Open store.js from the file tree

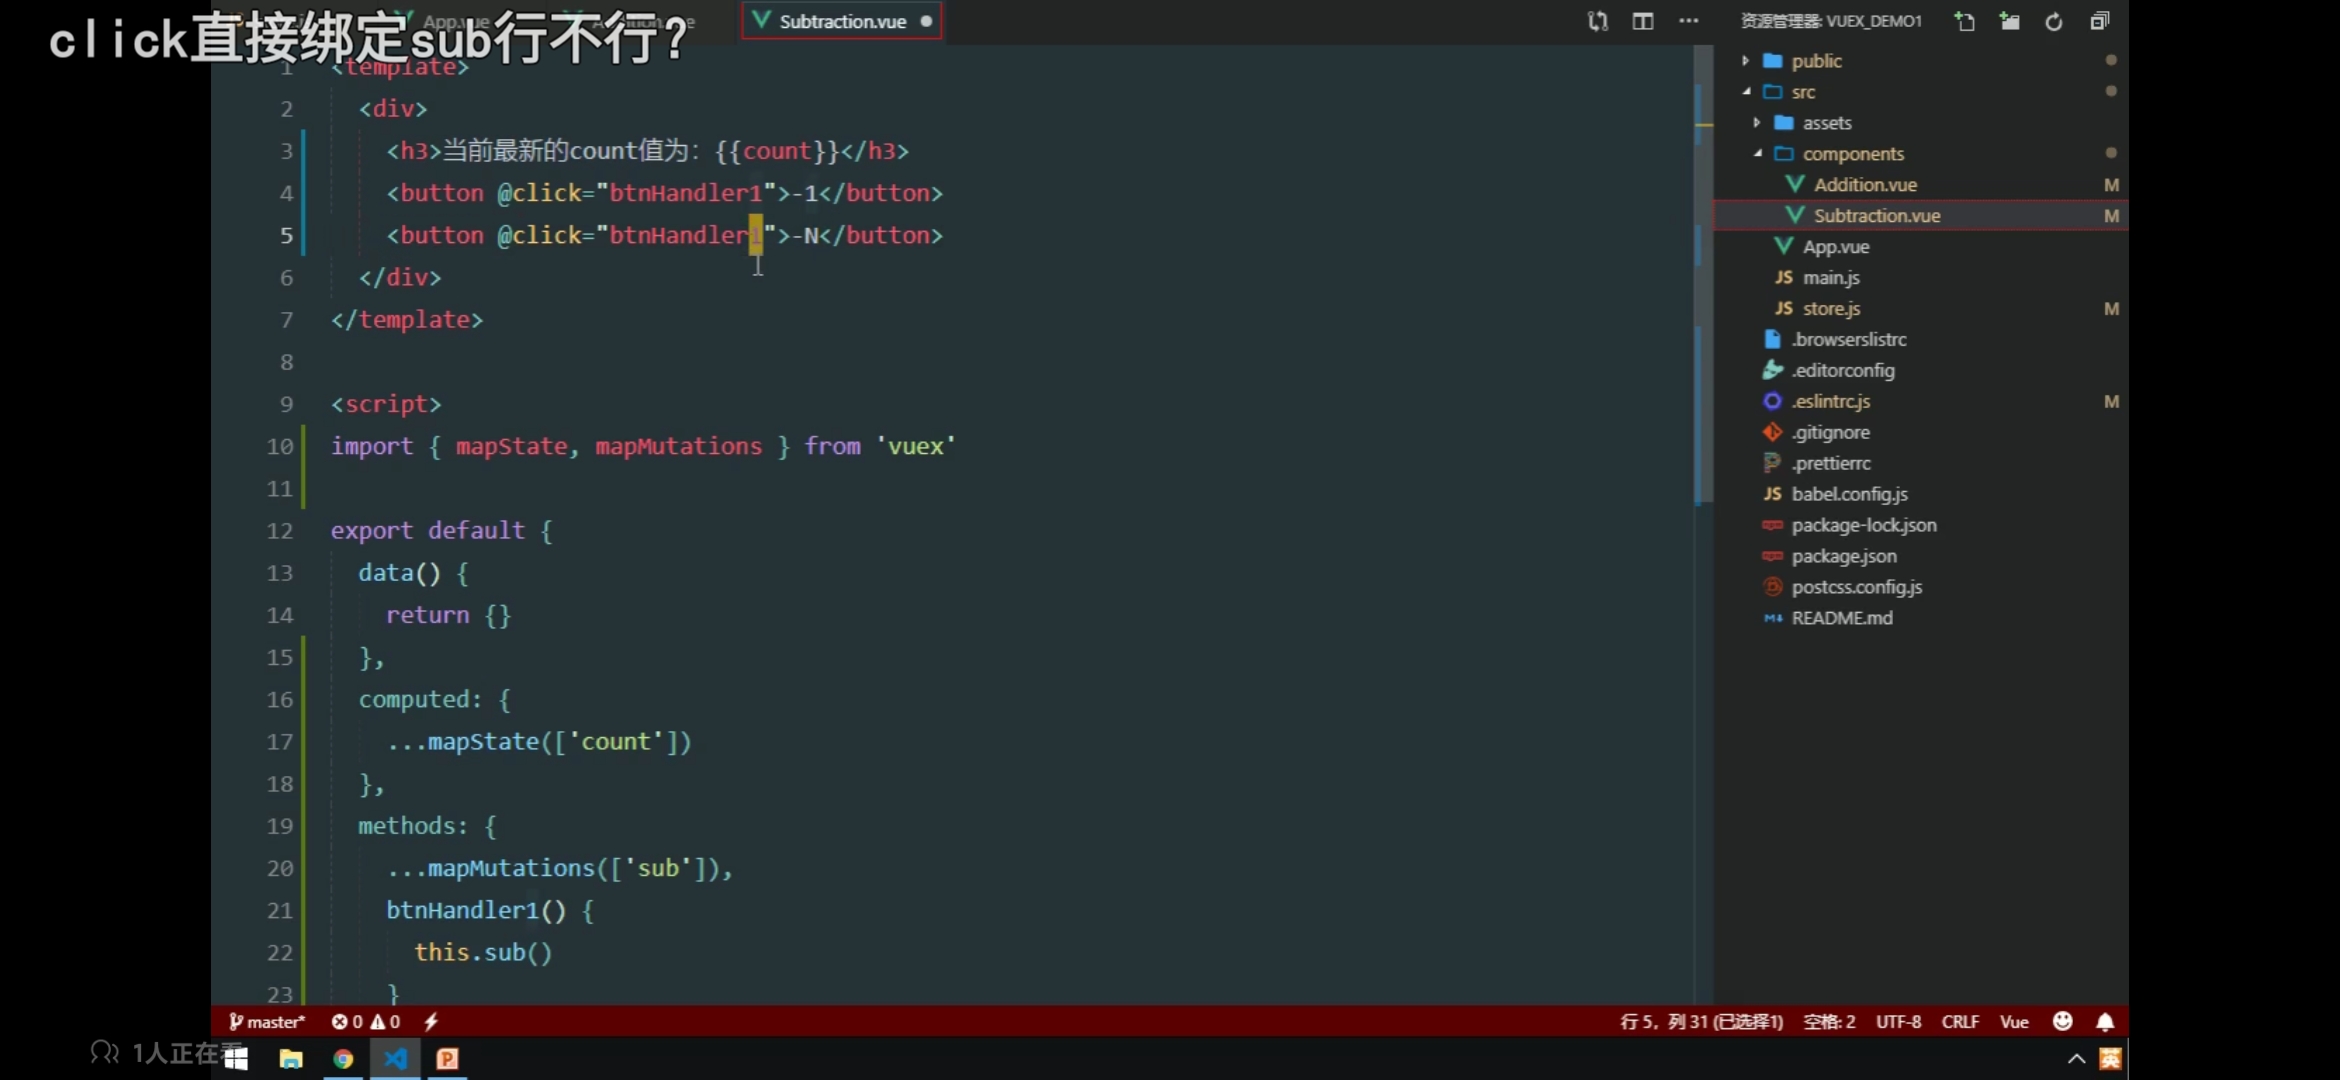pyautogui.click(x=1831, y=309)
